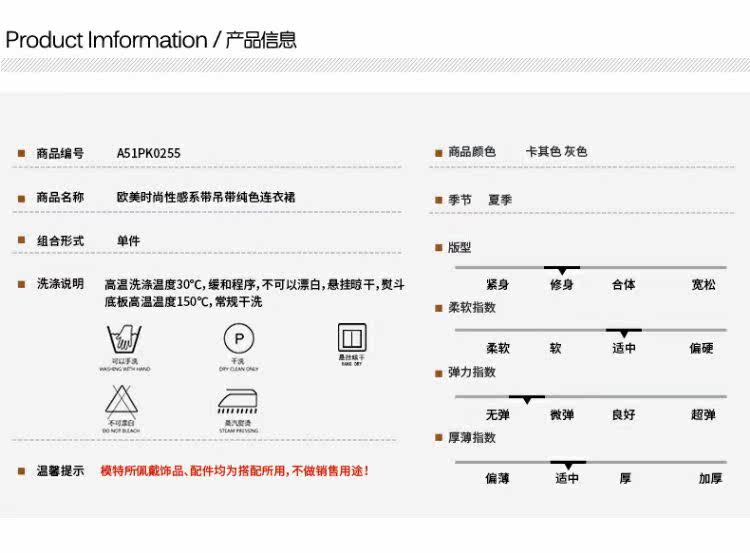This screenshot has height=553, width=750.
Task: Click the 柔软 softness label
Action: (498, 348)
